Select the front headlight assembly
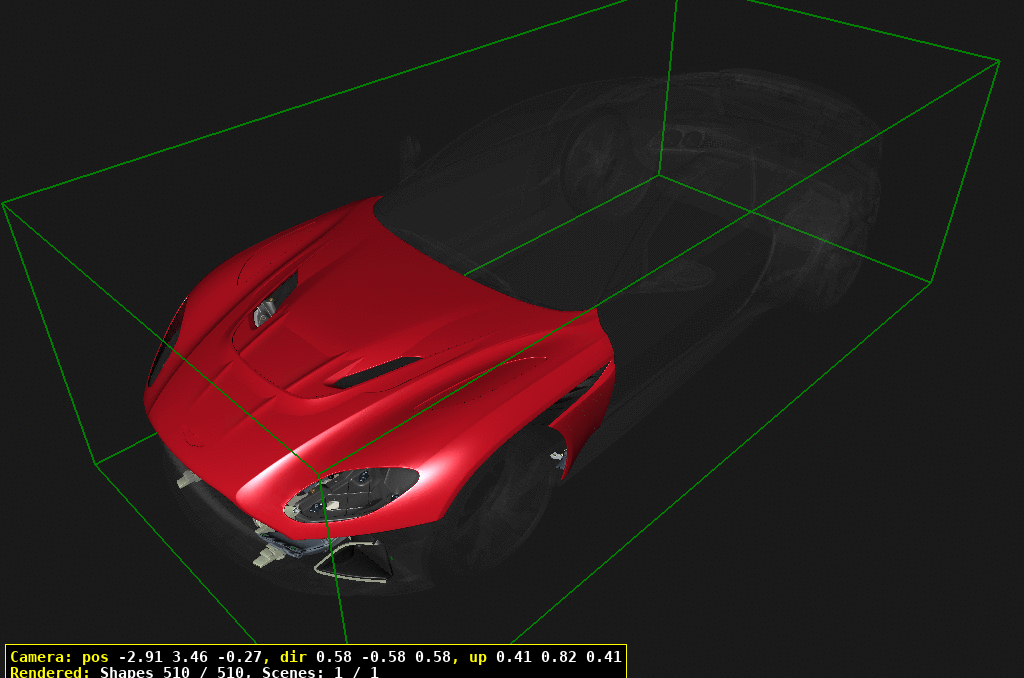1024x678 pixels. (x=350, y=492)
